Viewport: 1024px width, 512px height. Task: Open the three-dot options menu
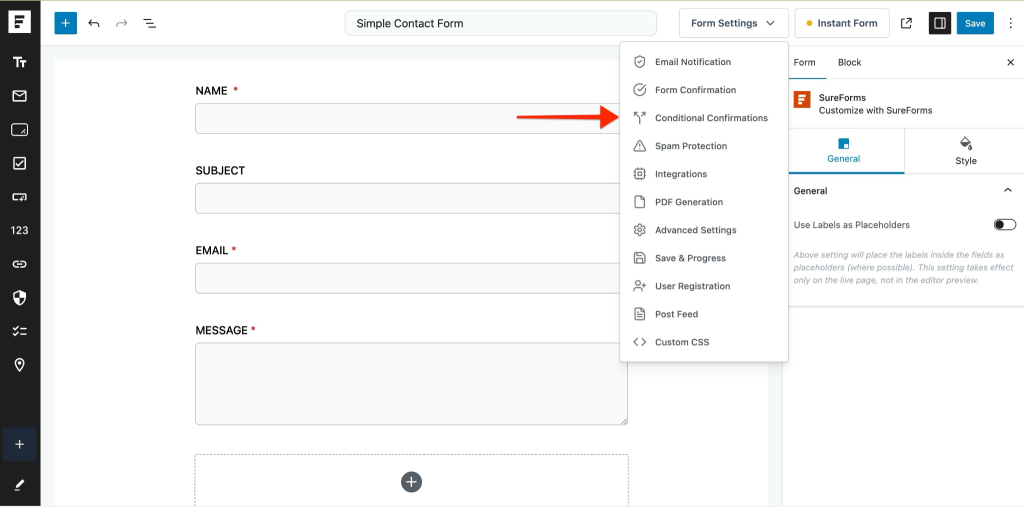click(x=1012, y=23)
